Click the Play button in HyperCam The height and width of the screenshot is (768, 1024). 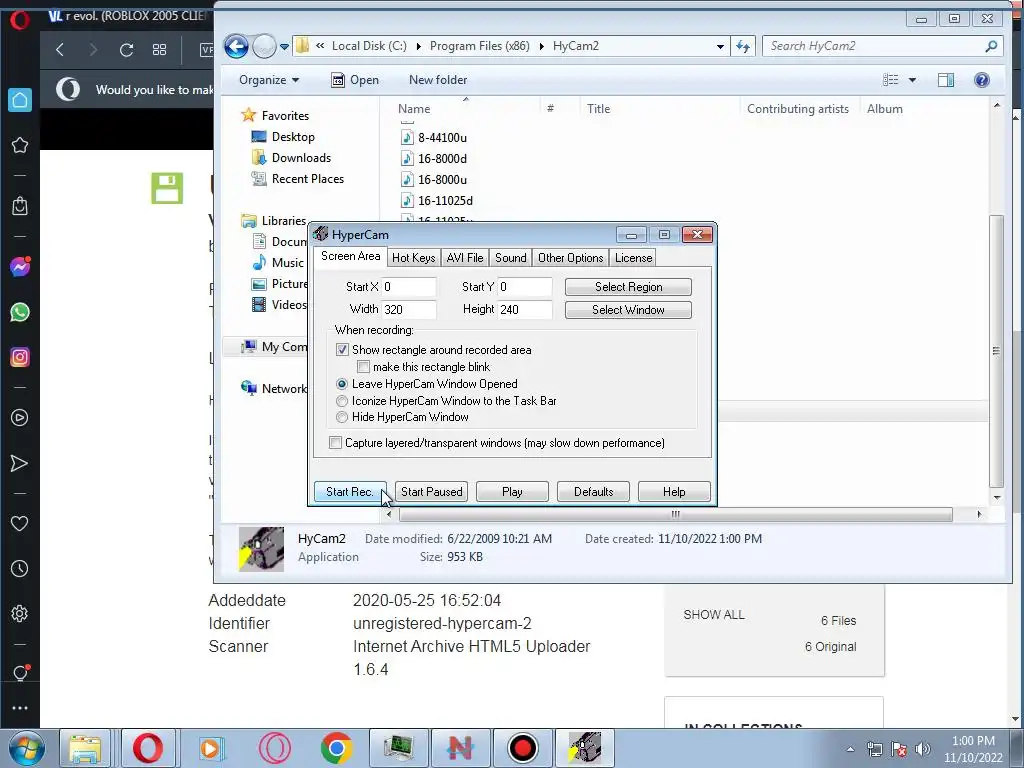tap(512, 492)
